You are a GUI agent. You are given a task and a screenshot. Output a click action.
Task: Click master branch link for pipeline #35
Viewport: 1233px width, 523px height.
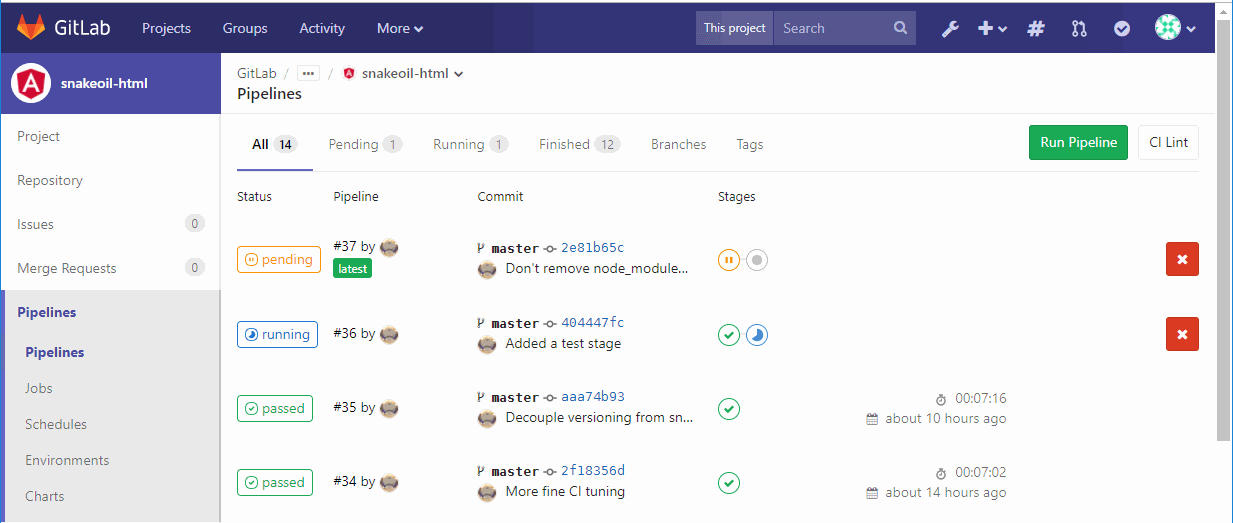coord(515,397)
